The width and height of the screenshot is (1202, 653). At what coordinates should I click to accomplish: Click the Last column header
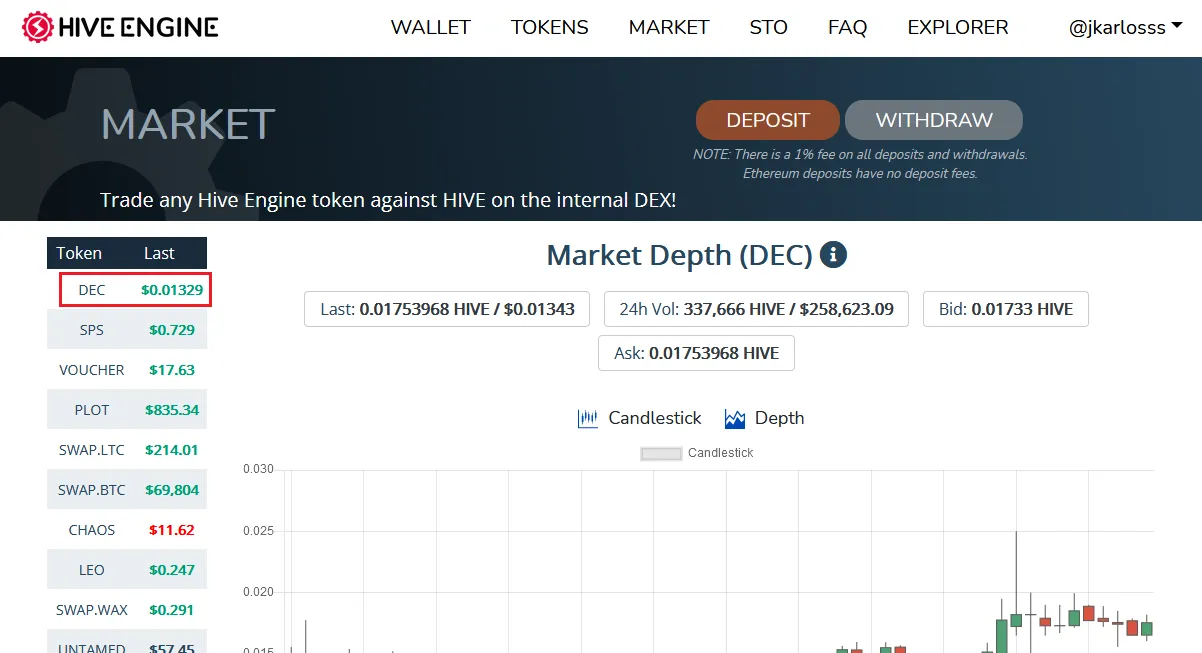click(x=159, y=253)
